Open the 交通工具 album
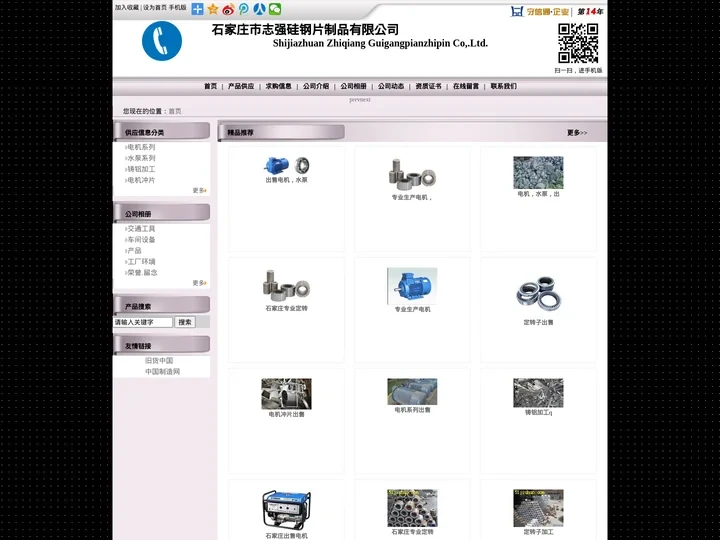The image size is (720, 540). [141, 229]
